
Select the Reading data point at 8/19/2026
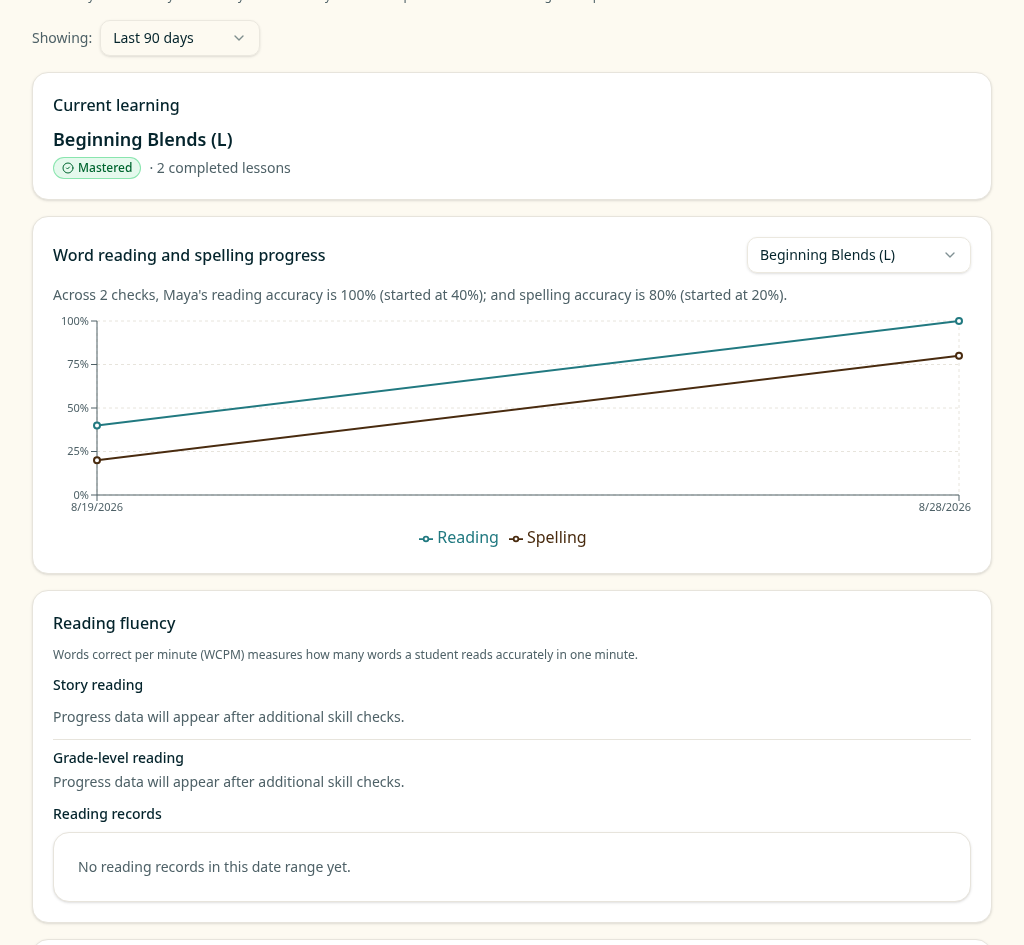pyautogui.click(x=97, y=426)
